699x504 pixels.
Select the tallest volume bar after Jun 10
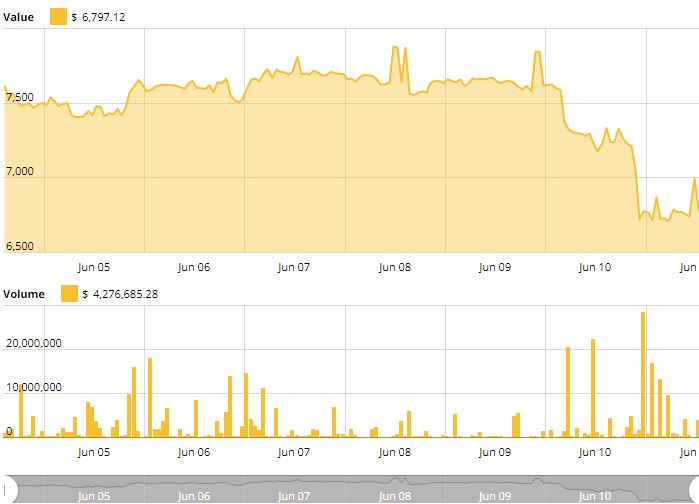coord(642,374)
